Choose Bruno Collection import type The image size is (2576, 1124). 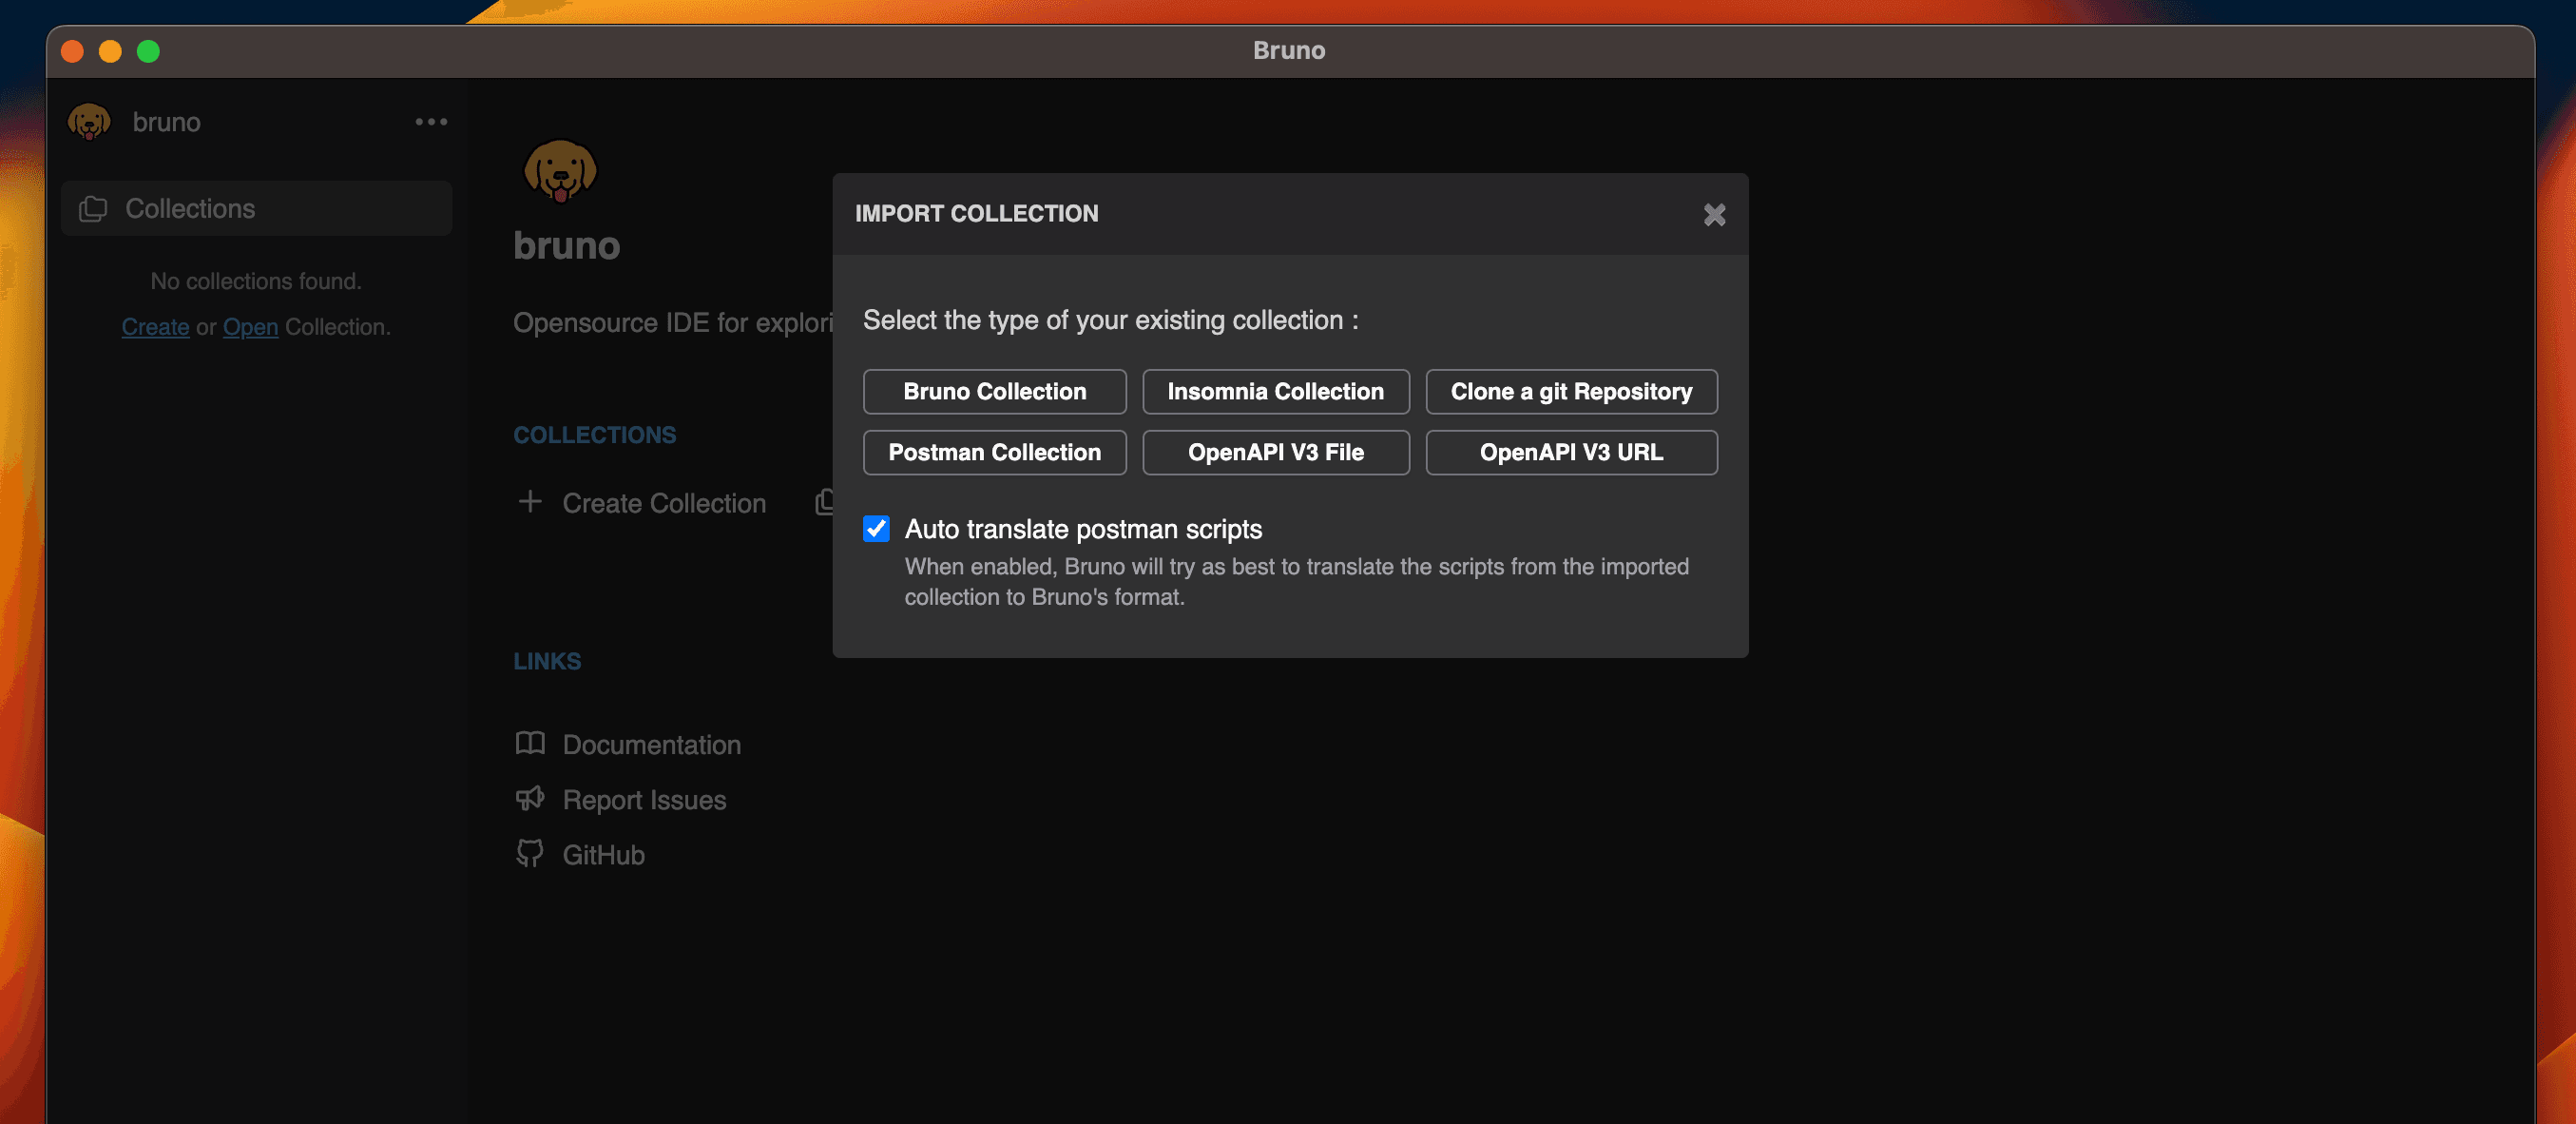994,392
